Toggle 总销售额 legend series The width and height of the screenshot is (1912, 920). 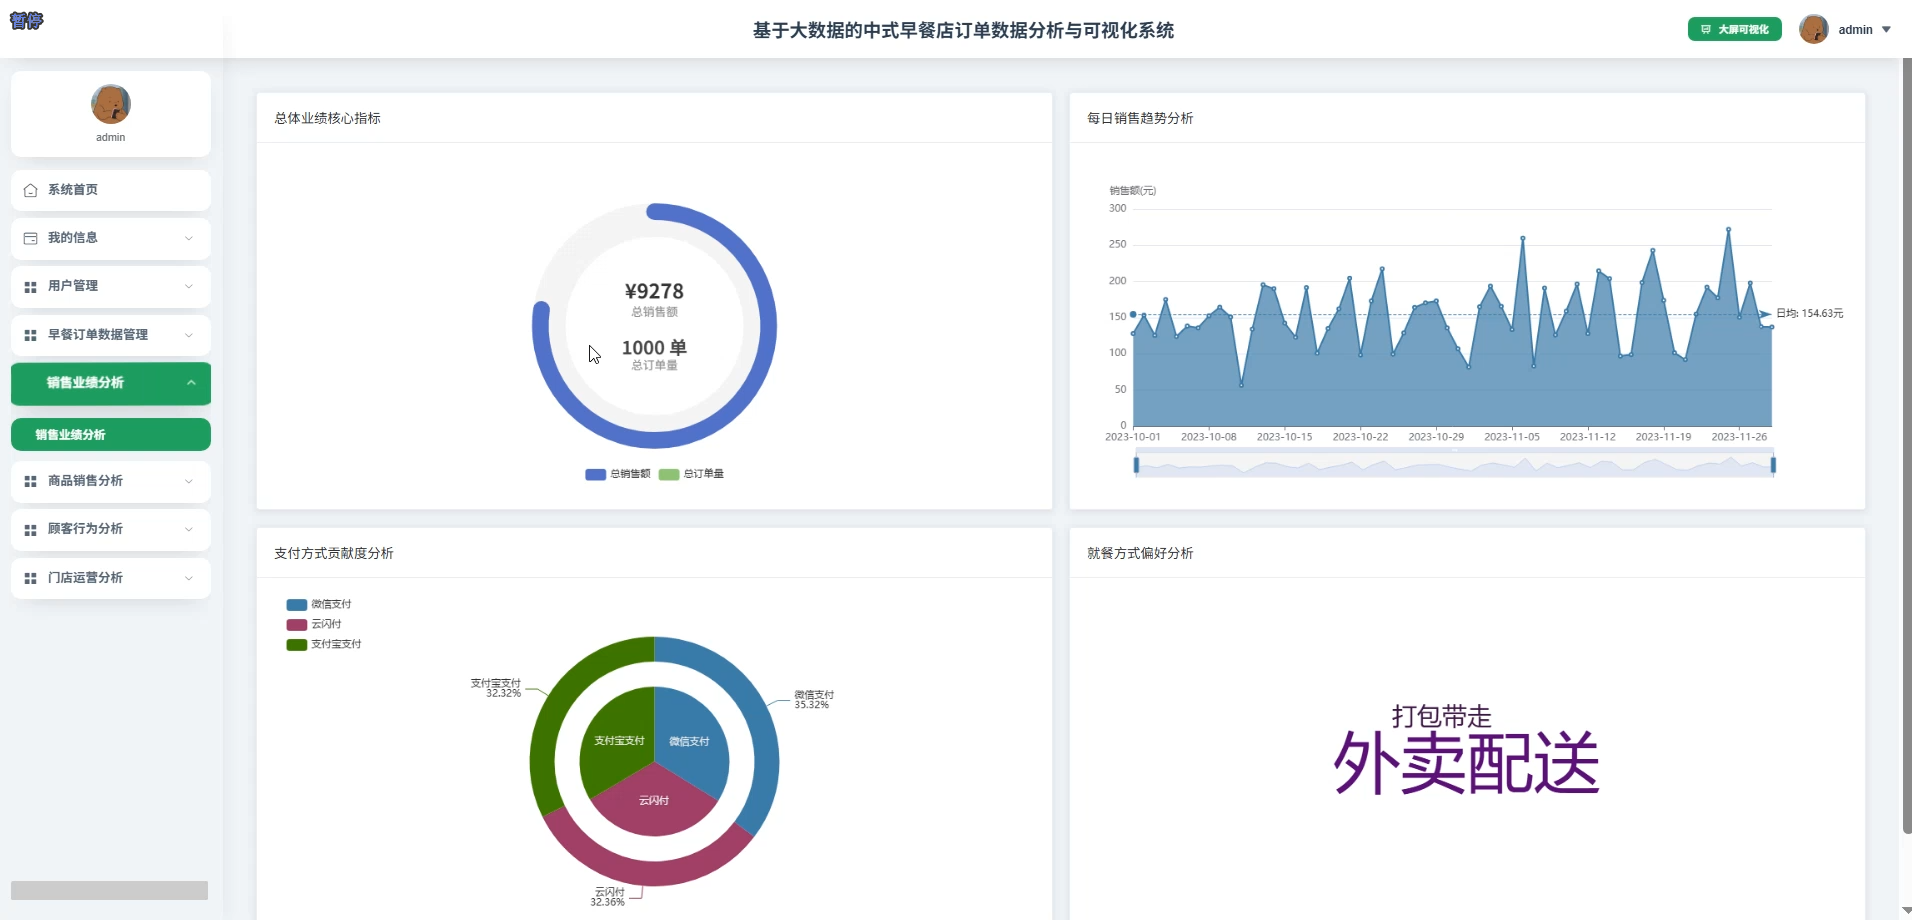coord(618,474)
